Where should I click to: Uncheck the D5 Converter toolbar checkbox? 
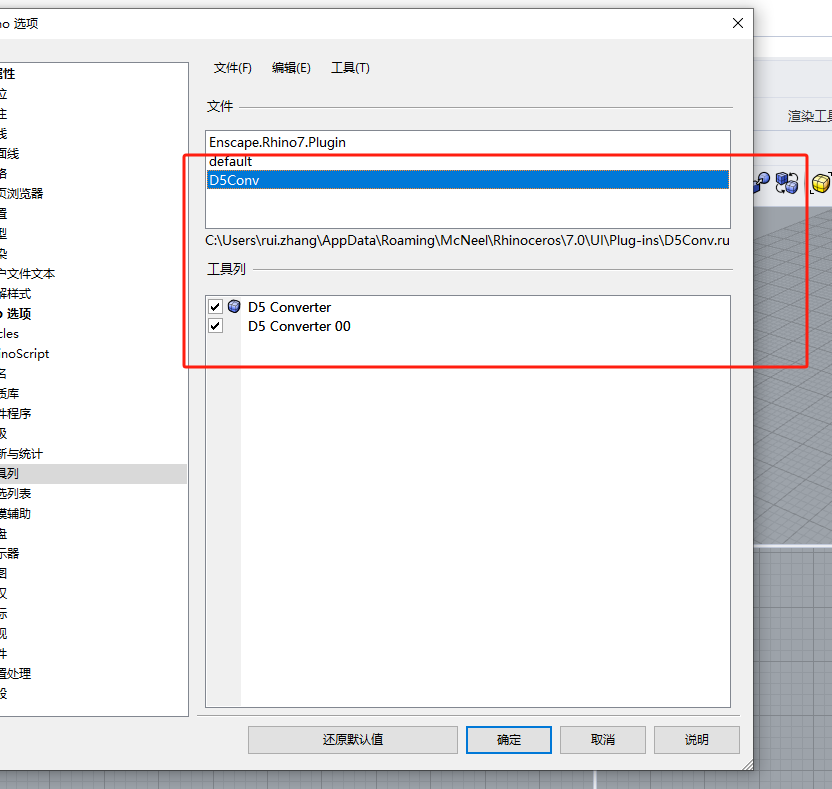click(215, 307)
